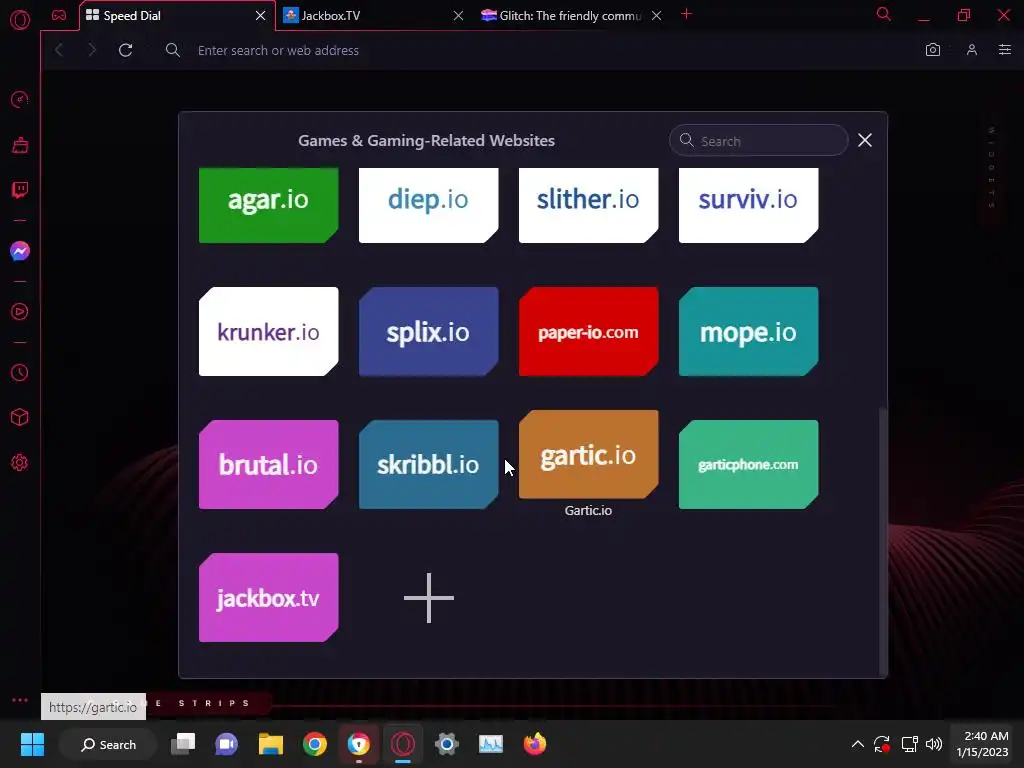Open jackbox.tv speed dial tile
1024x768 pixels.
tap(268, 598)
